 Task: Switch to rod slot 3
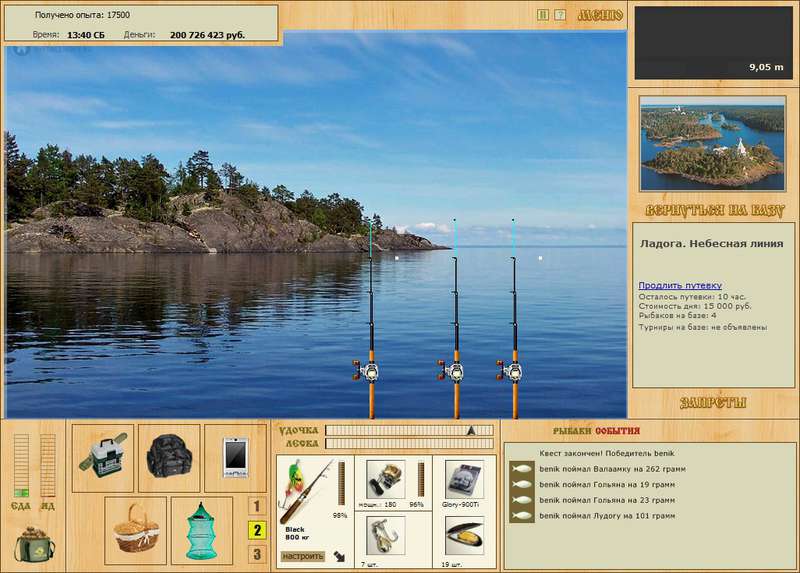point(257,554)
